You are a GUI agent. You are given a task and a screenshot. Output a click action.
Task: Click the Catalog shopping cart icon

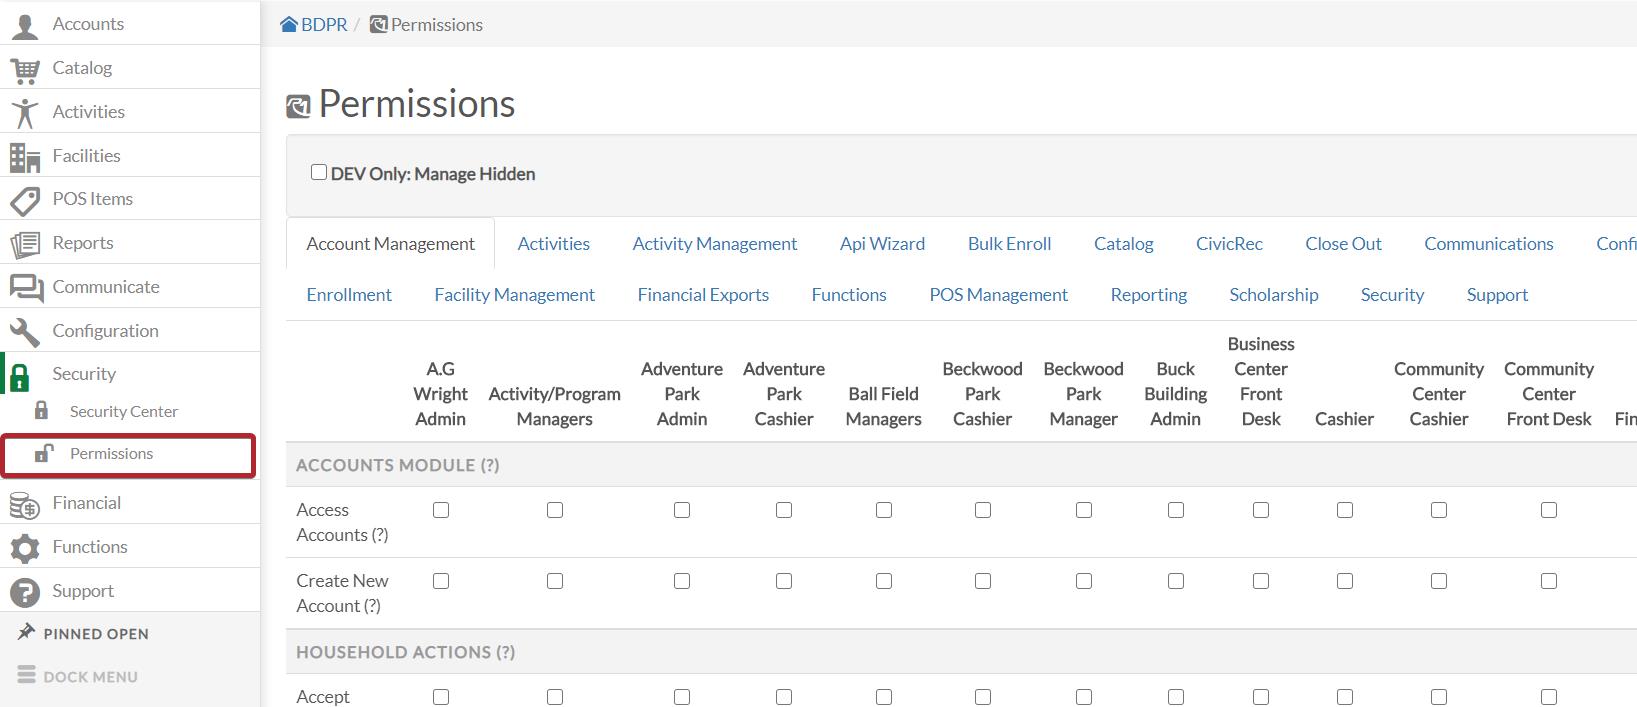(24, 69)
